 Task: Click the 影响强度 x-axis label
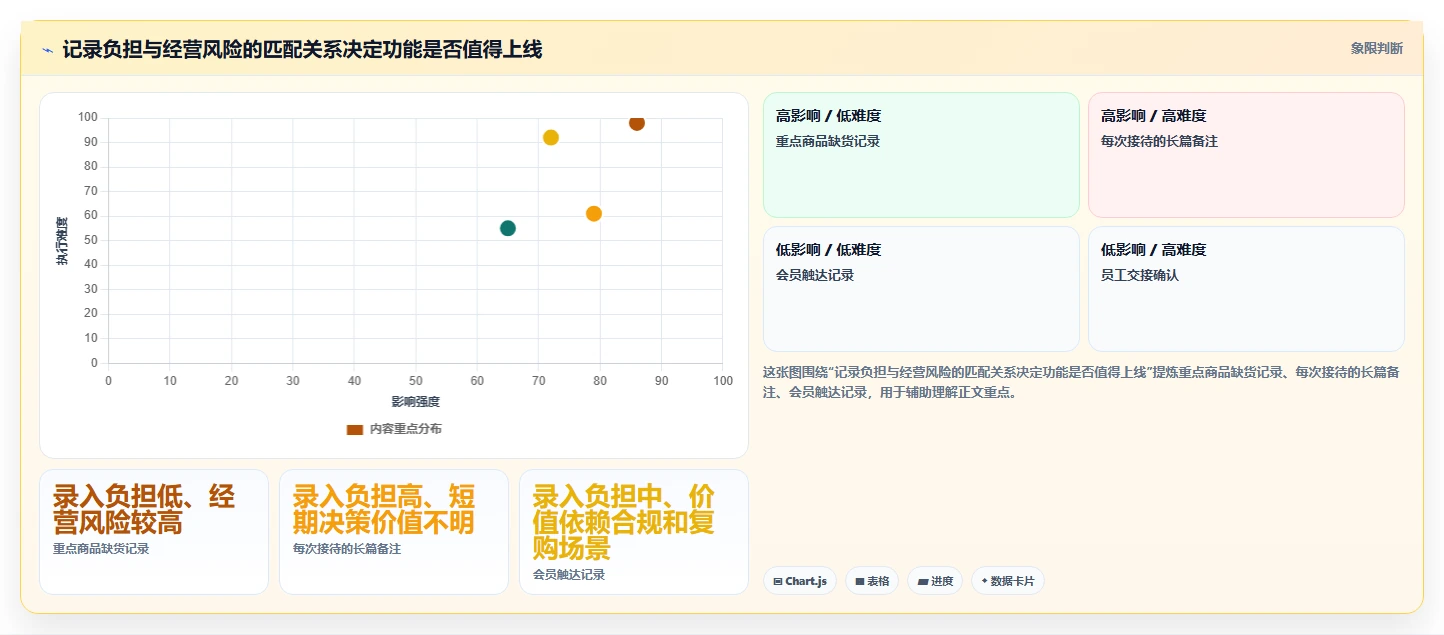click(416, 402)
